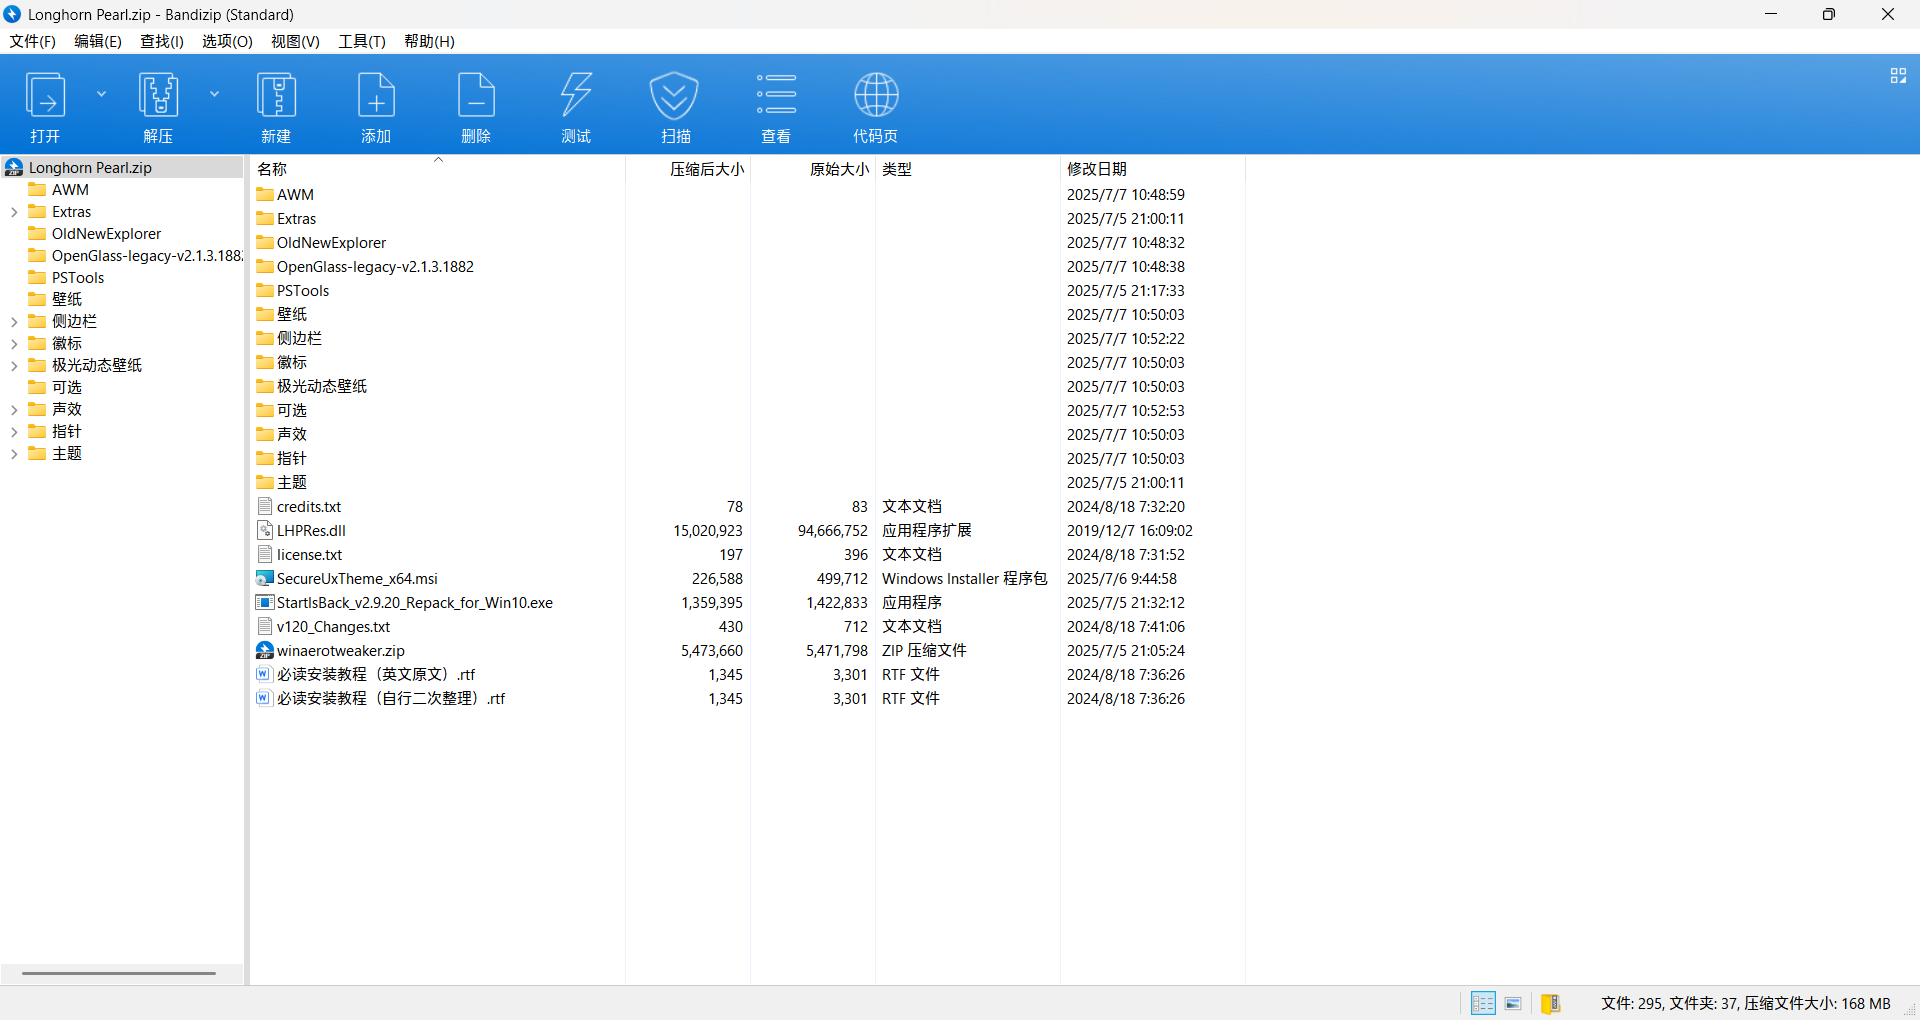Click the 解压 (Extract) toolbar icon

tap(158, 96)
